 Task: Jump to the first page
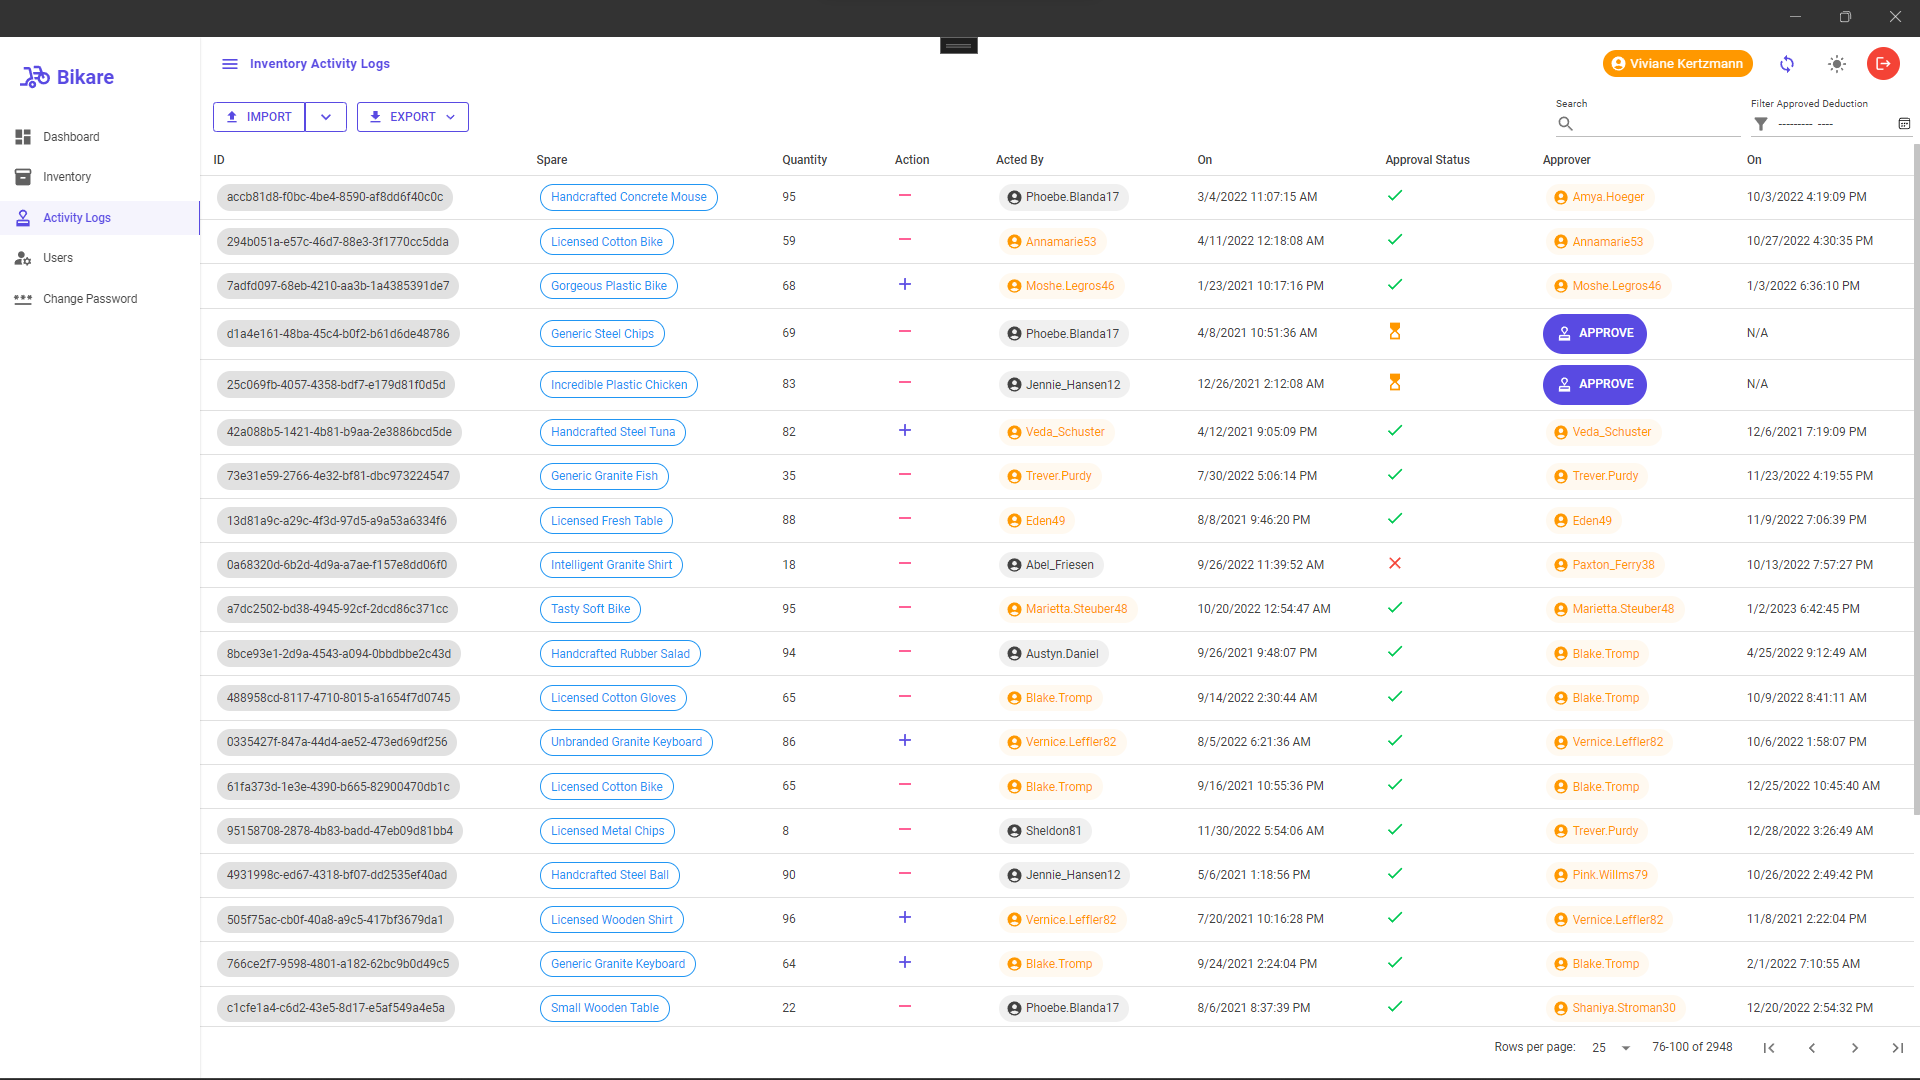[1769, 1048]
